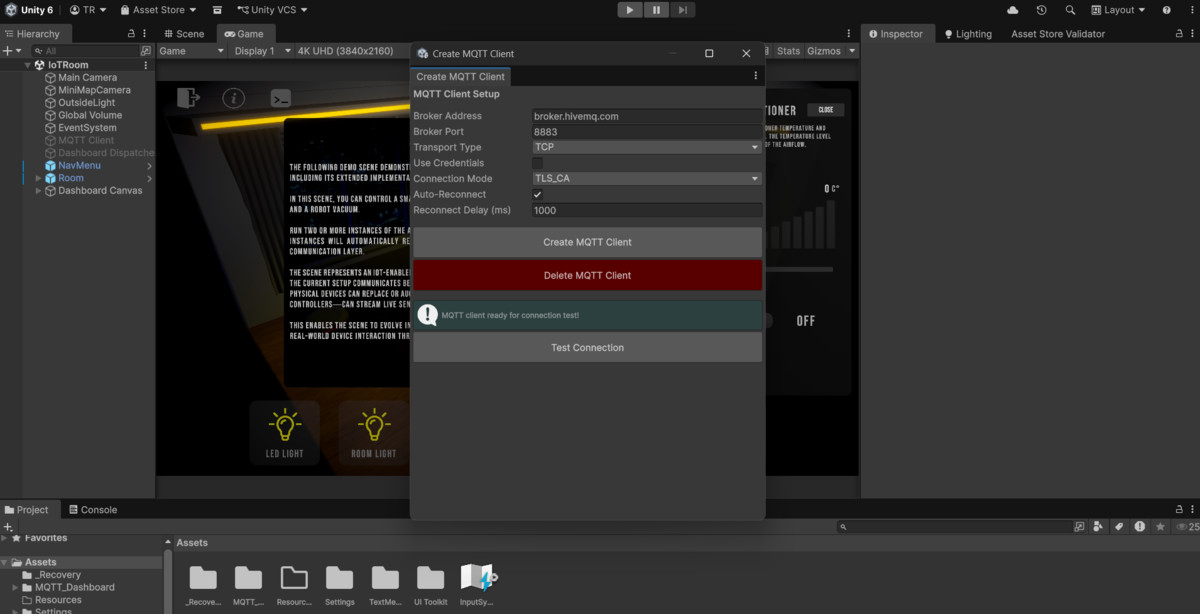The width and height of the screenshot is (1200, 614).
Task: Click the red Delete MQTT Client button
Action: (587, 275)
